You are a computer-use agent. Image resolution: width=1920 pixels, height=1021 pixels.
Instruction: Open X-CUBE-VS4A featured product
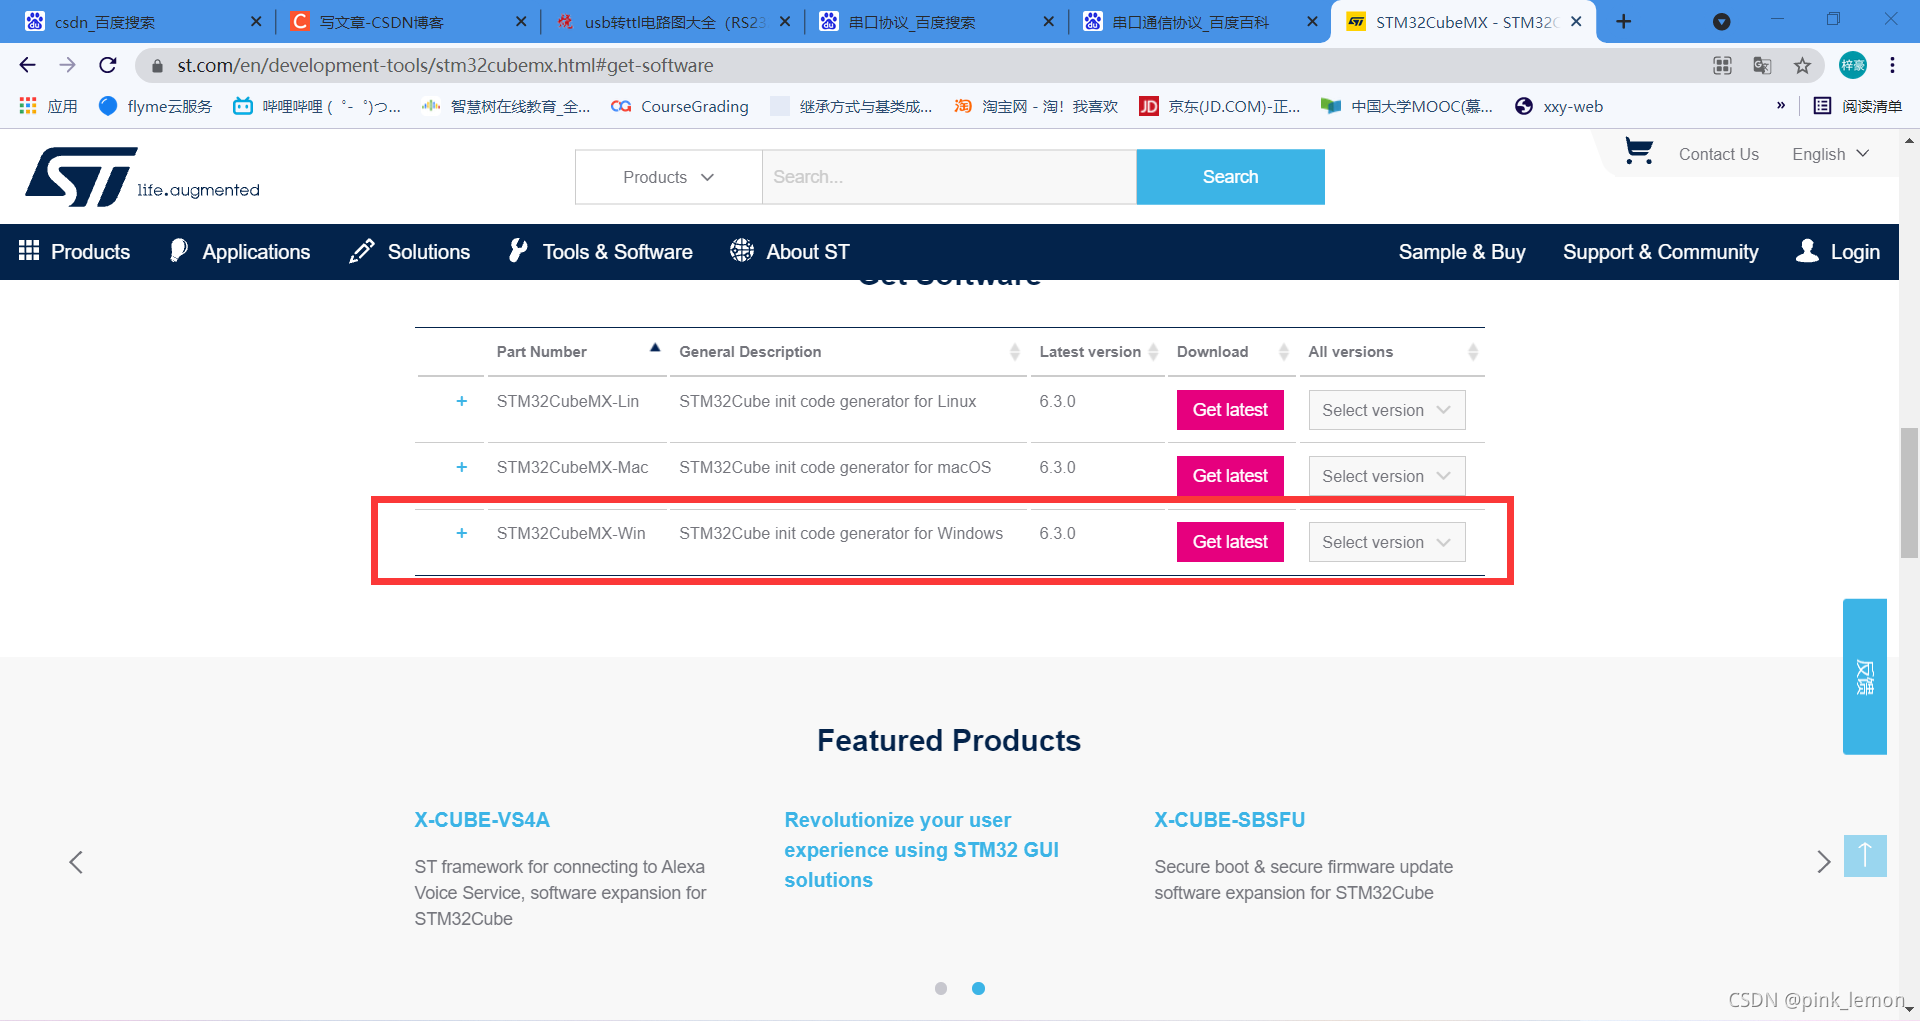pos(482,820)
